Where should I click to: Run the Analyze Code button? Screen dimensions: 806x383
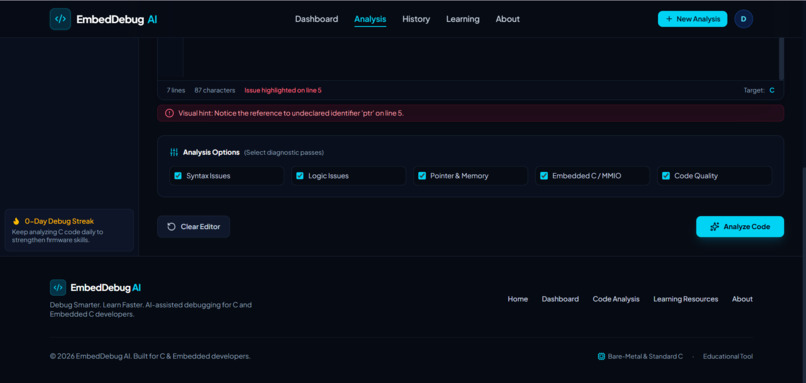740,227
